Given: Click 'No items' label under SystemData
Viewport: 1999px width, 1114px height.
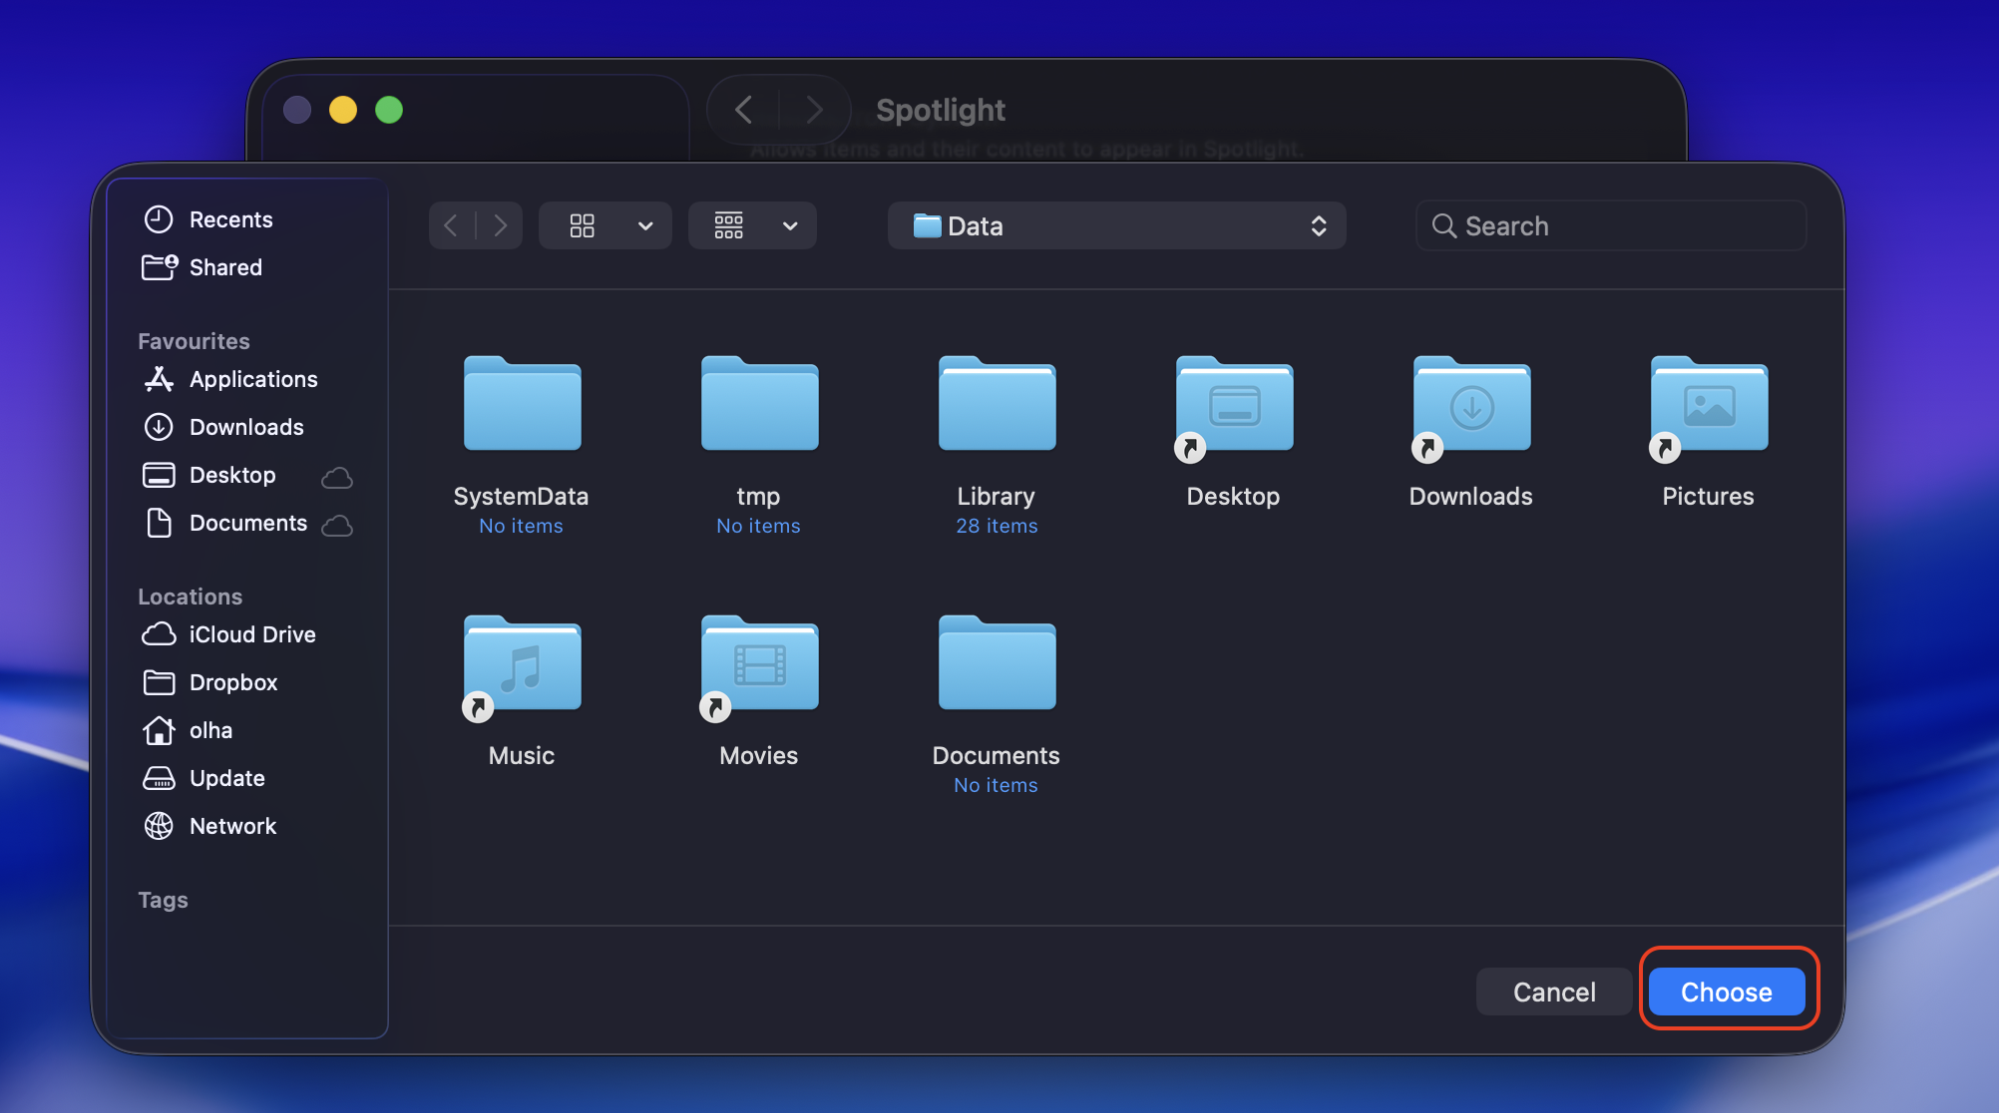Looking at the screenshot, I should pos(521,526).
